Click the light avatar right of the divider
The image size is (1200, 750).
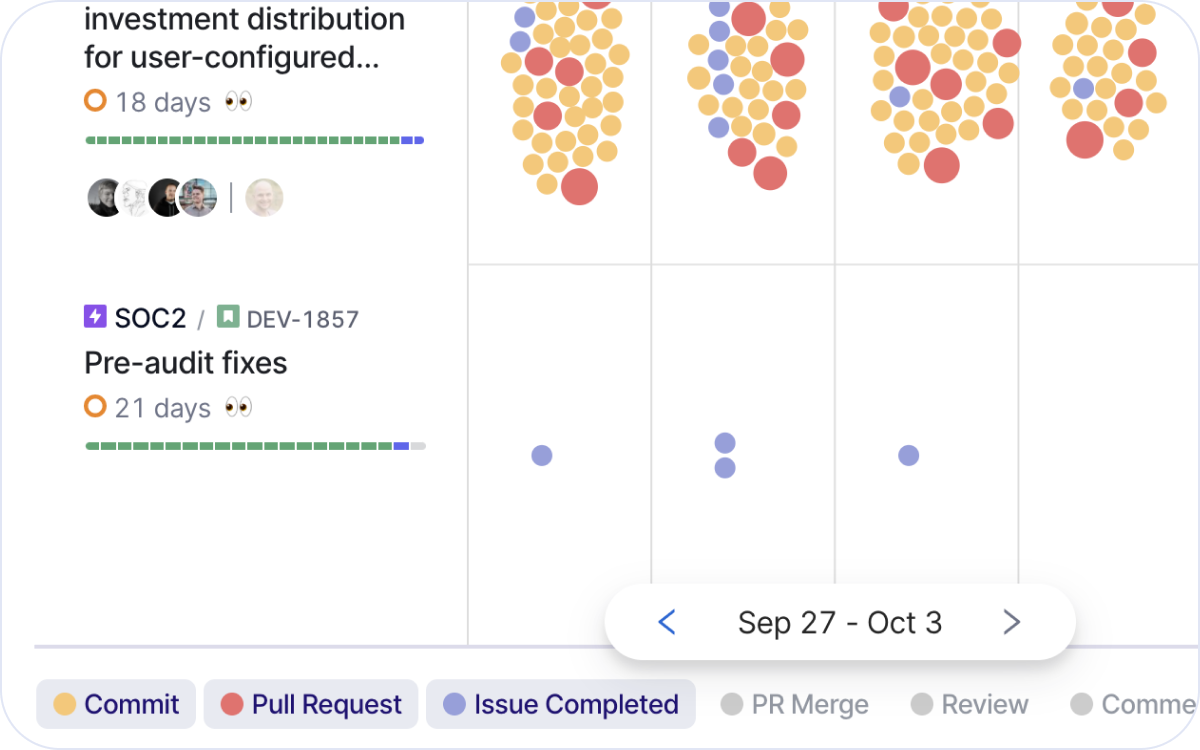pyautogui.click(x=265, y=198)
